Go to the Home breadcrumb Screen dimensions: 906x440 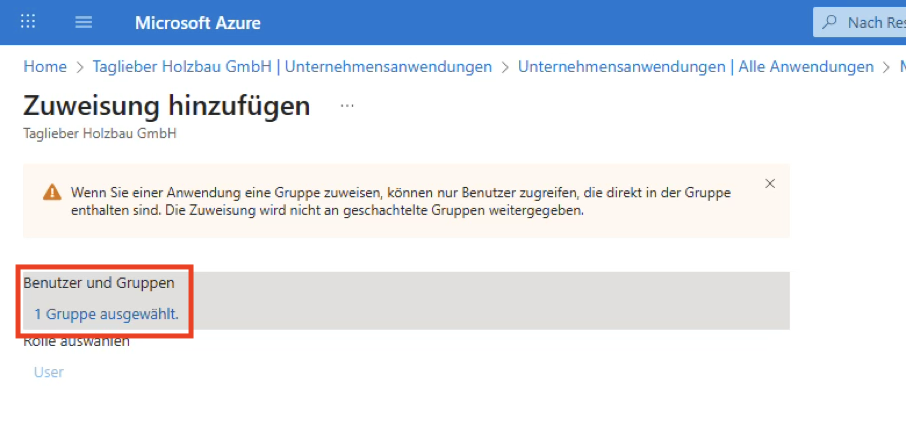(45, 67)
